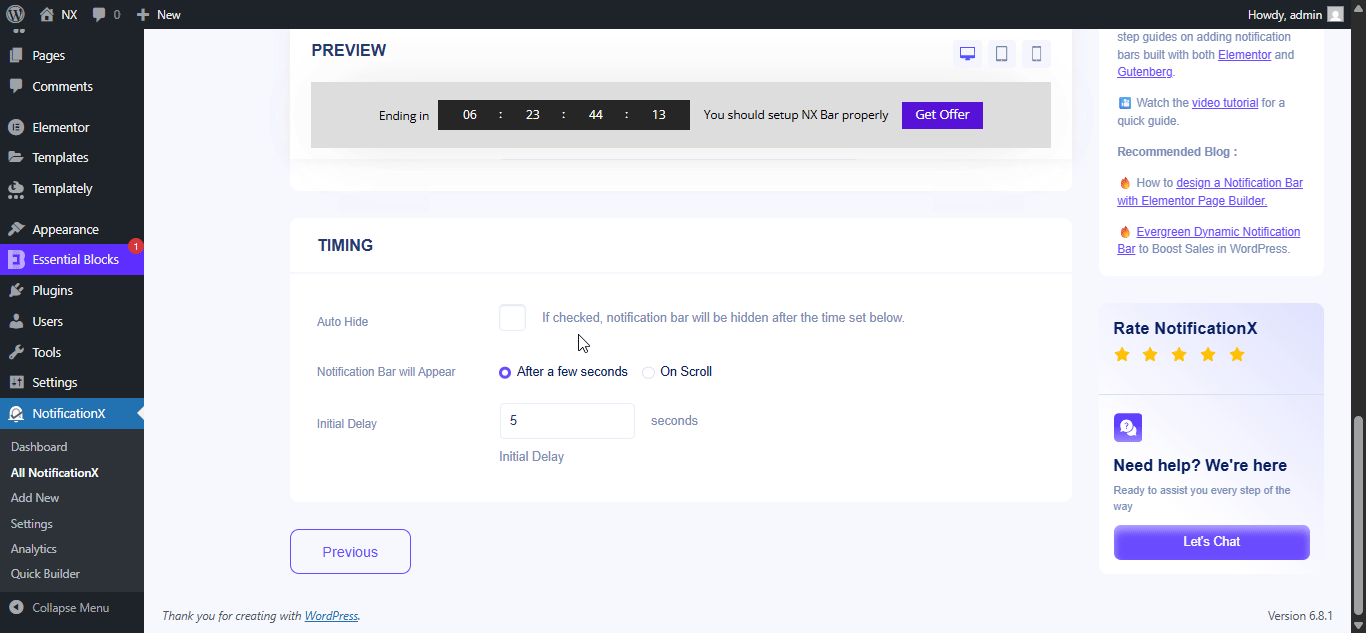
Task: Click the Essential Blocks notification badge
Action: click(136, 246)
